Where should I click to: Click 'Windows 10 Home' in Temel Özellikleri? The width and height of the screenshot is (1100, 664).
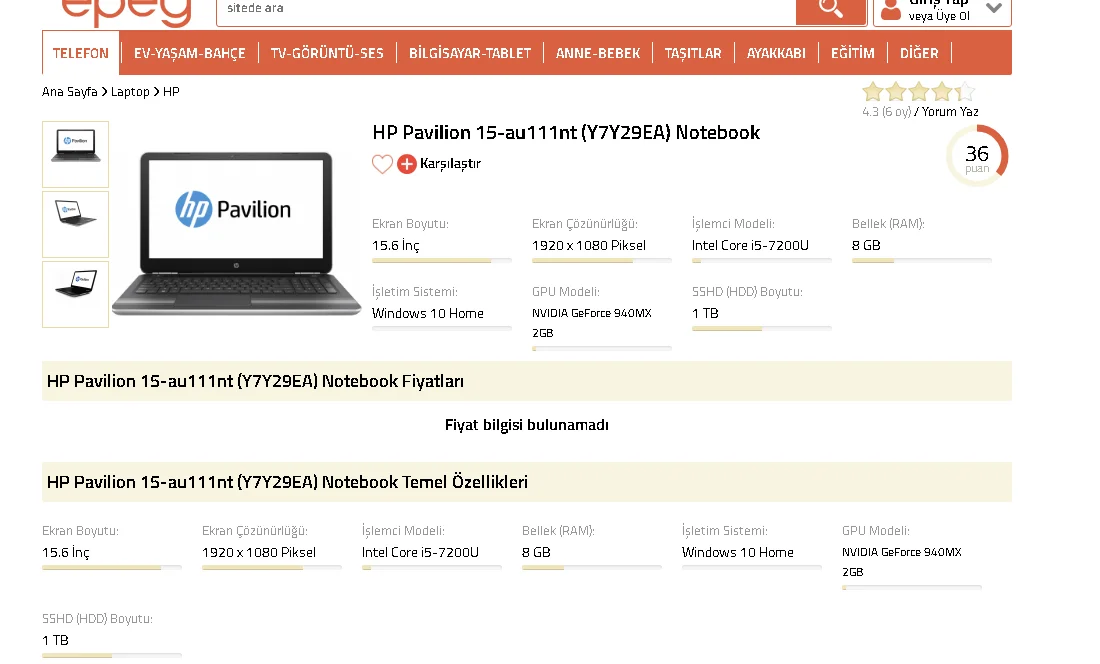tap(737, 553)
